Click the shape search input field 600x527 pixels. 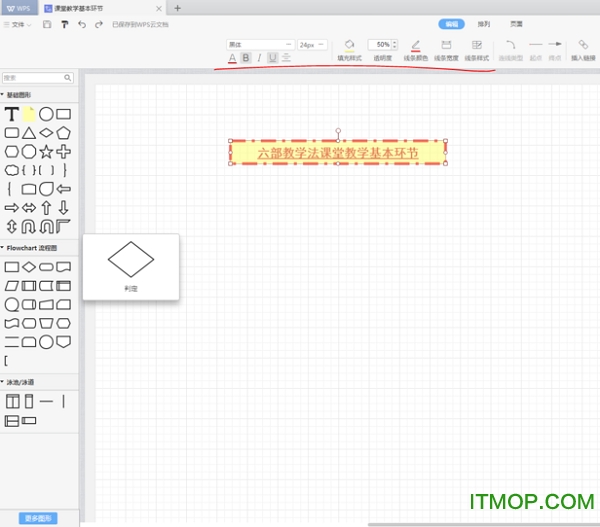coord(33,77)
